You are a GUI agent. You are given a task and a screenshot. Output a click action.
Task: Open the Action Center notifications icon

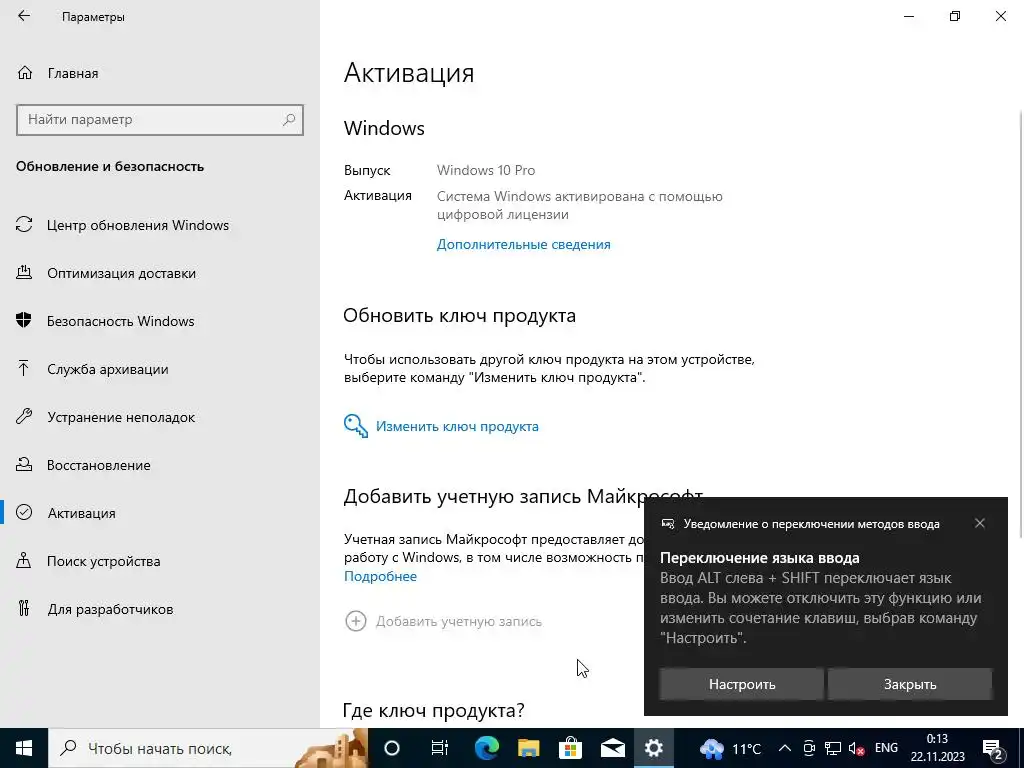(992, 748)
